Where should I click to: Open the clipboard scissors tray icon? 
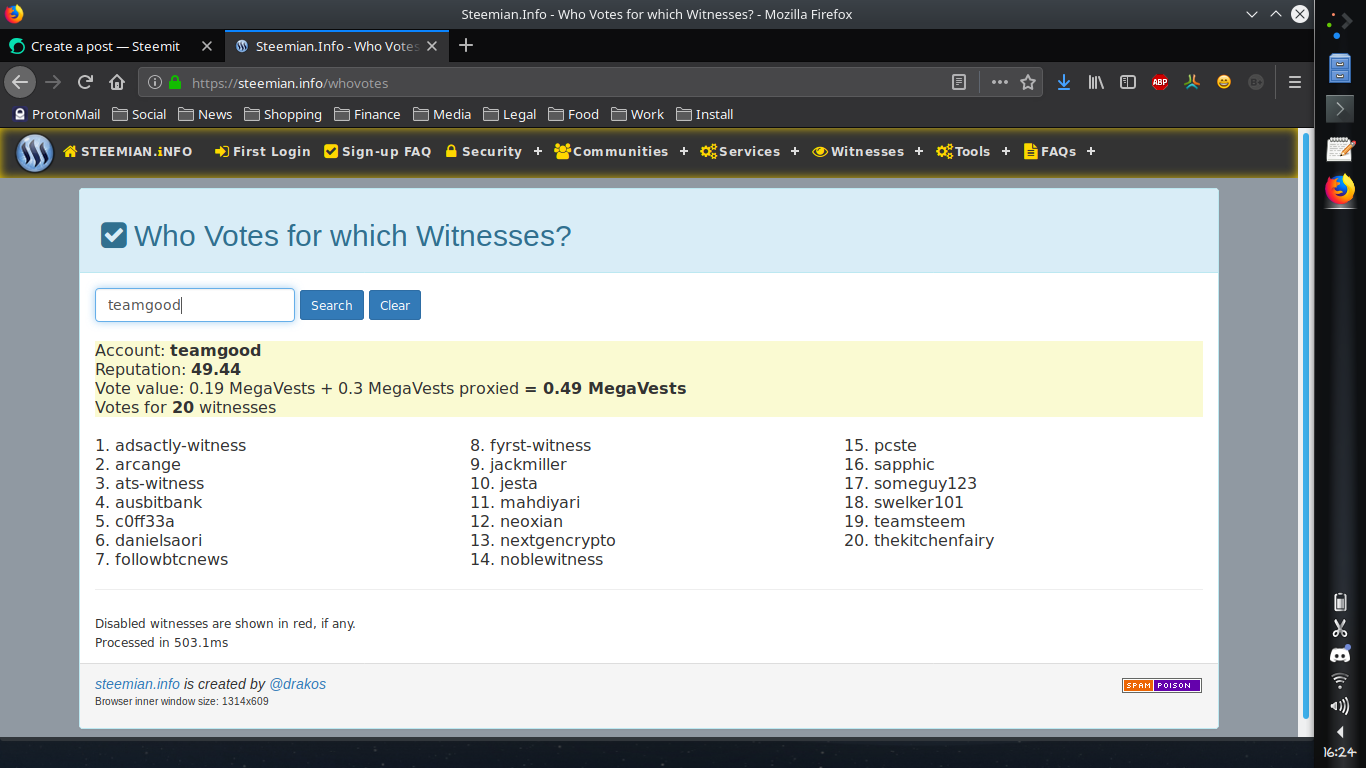pyautogui.click(x=1340, y=629)
